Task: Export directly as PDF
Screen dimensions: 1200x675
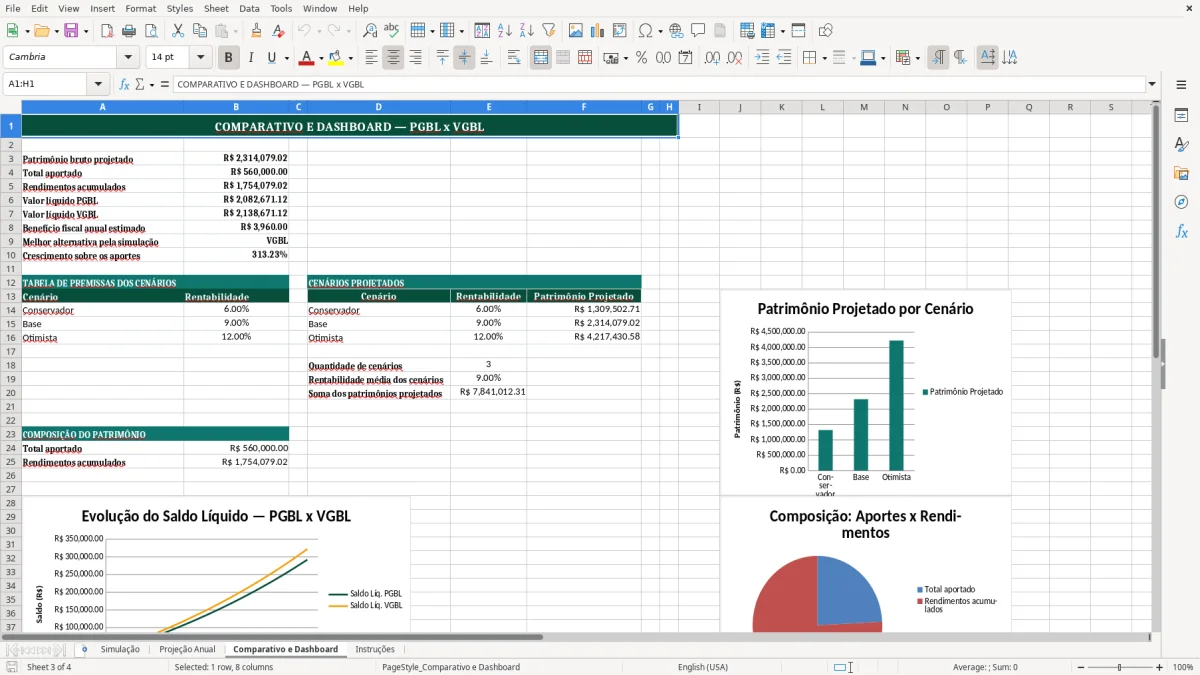Action: click(107, 31)
